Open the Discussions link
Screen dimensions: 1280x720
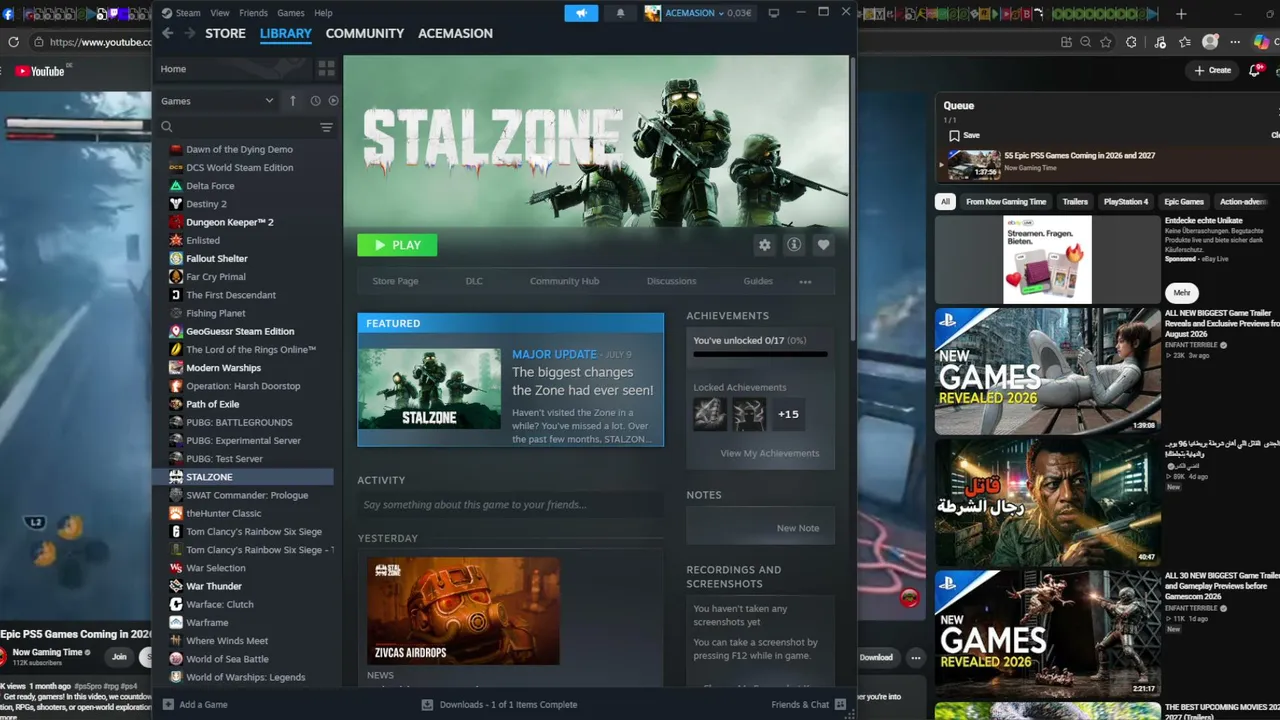click(x=671, y=281)
